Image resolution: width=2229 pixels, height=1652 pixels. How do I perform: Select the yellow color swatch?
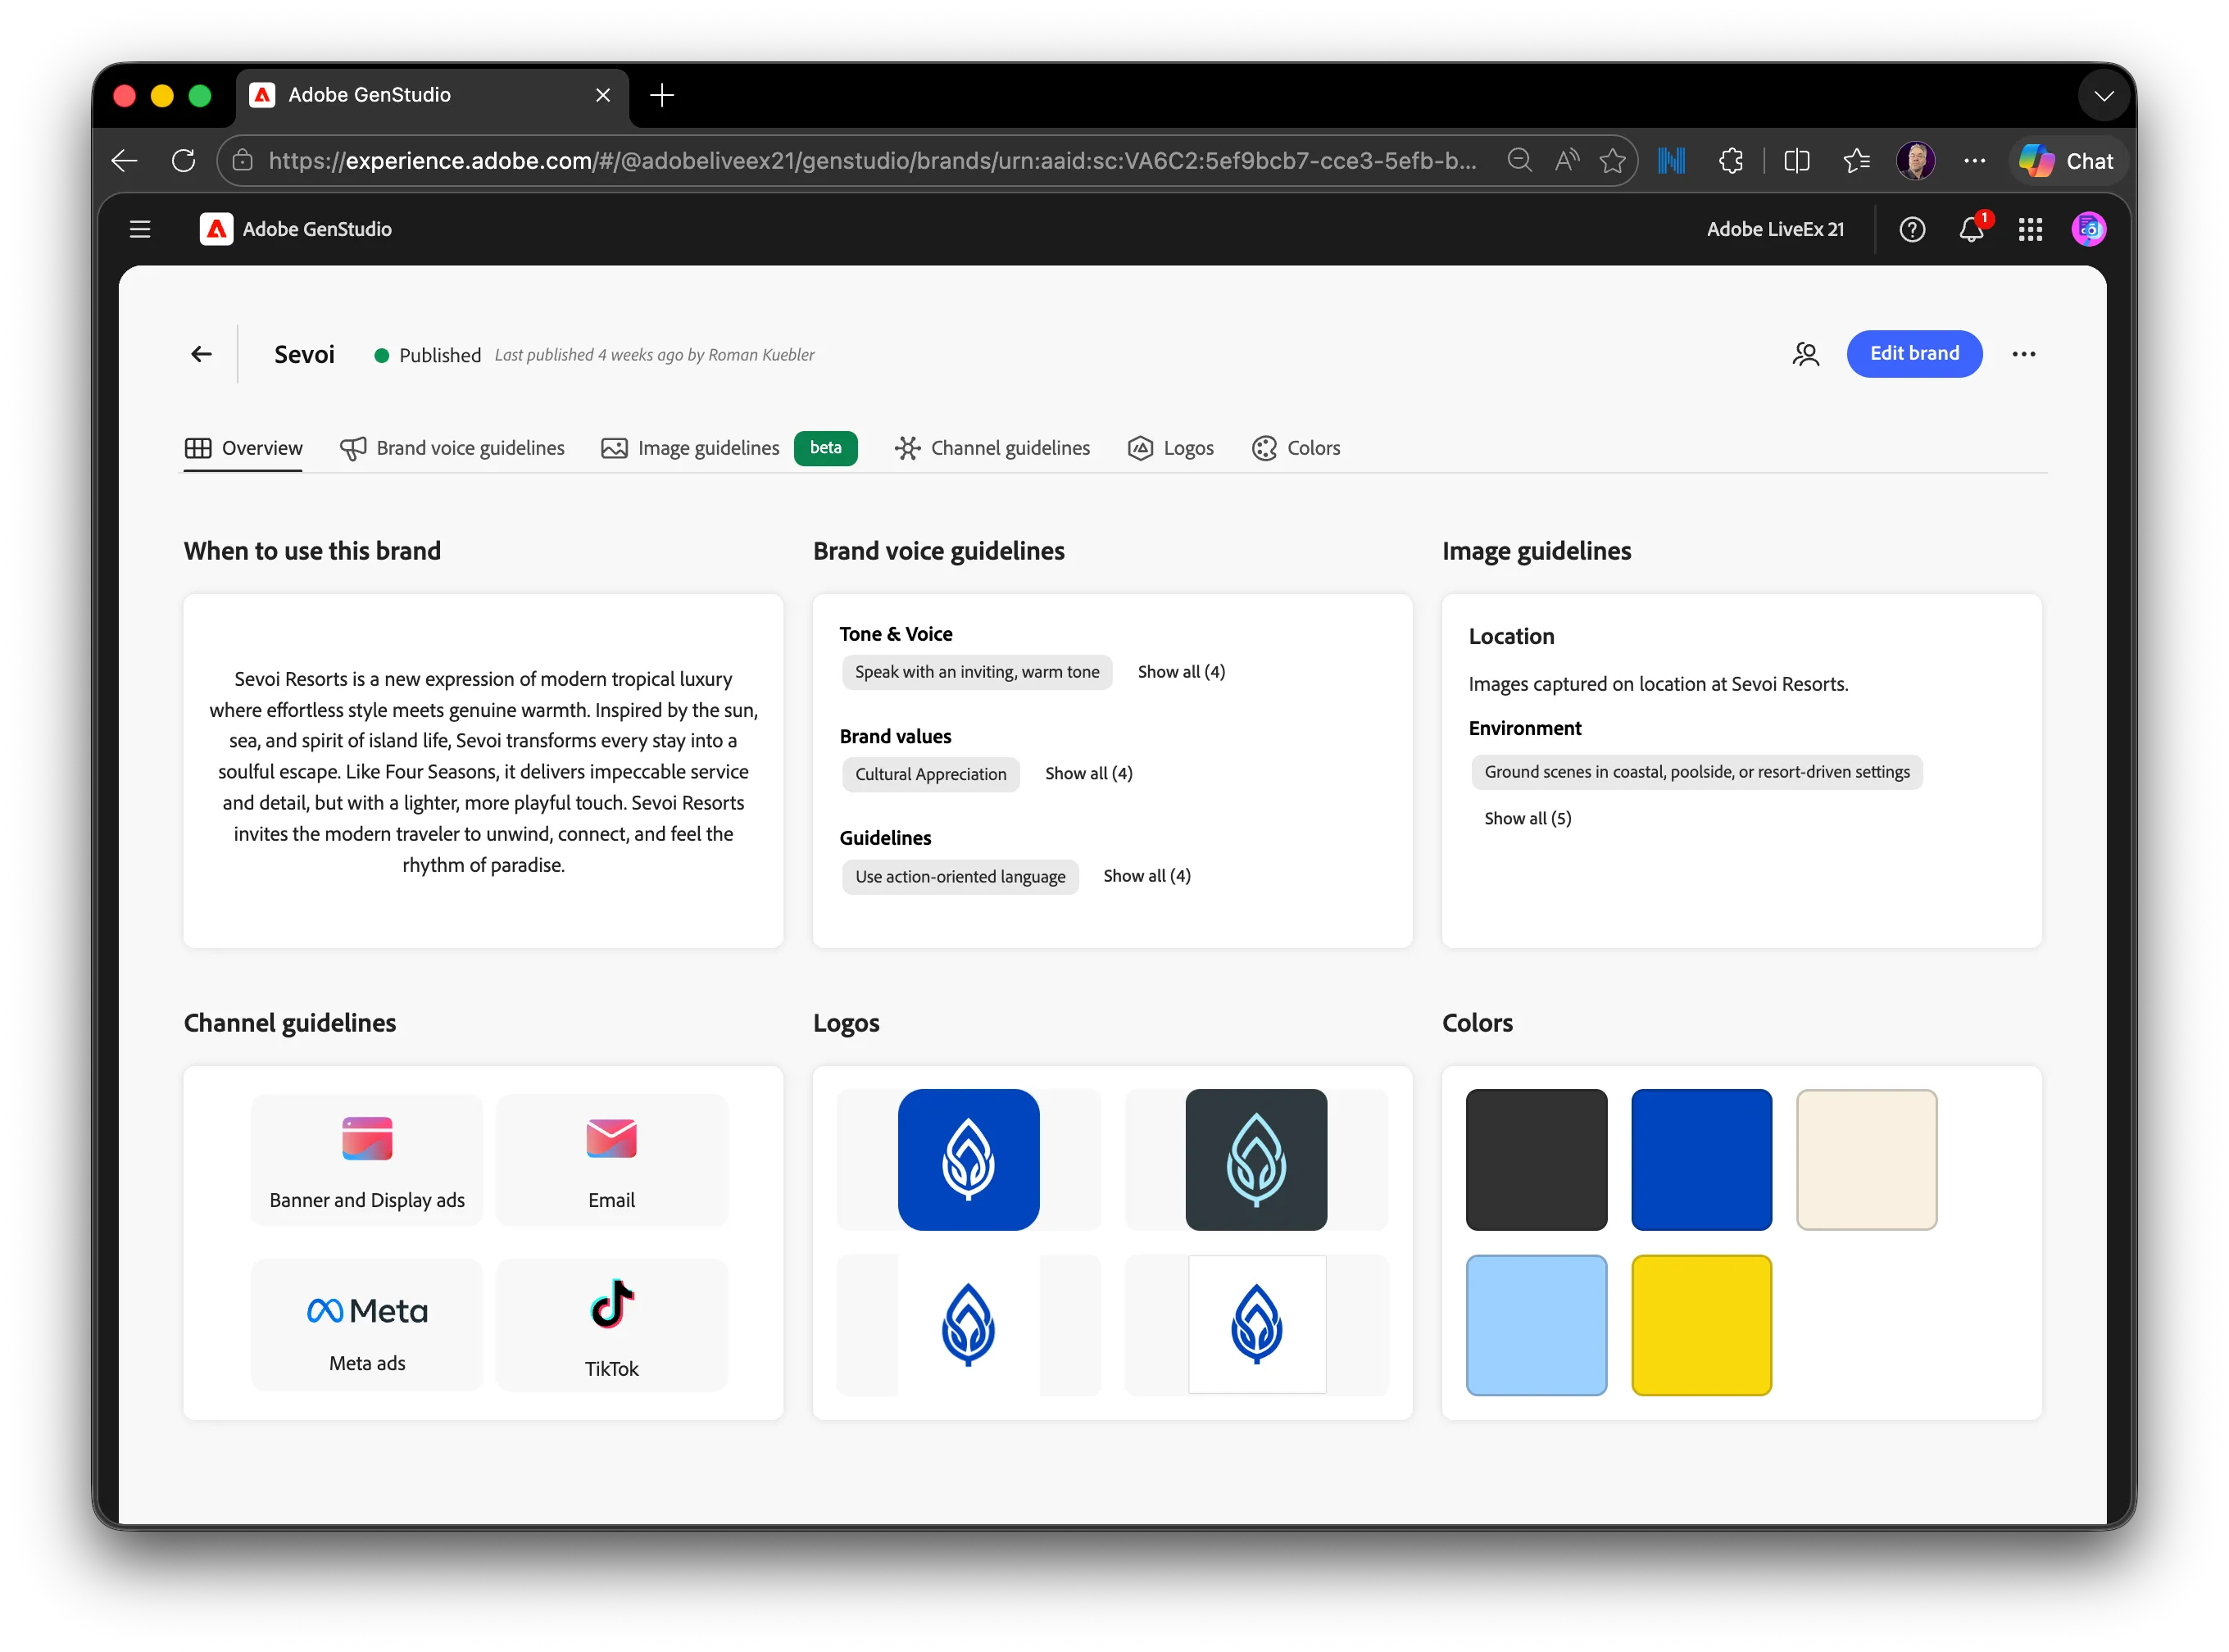pyautogui.click(x=1701, y=1325)
